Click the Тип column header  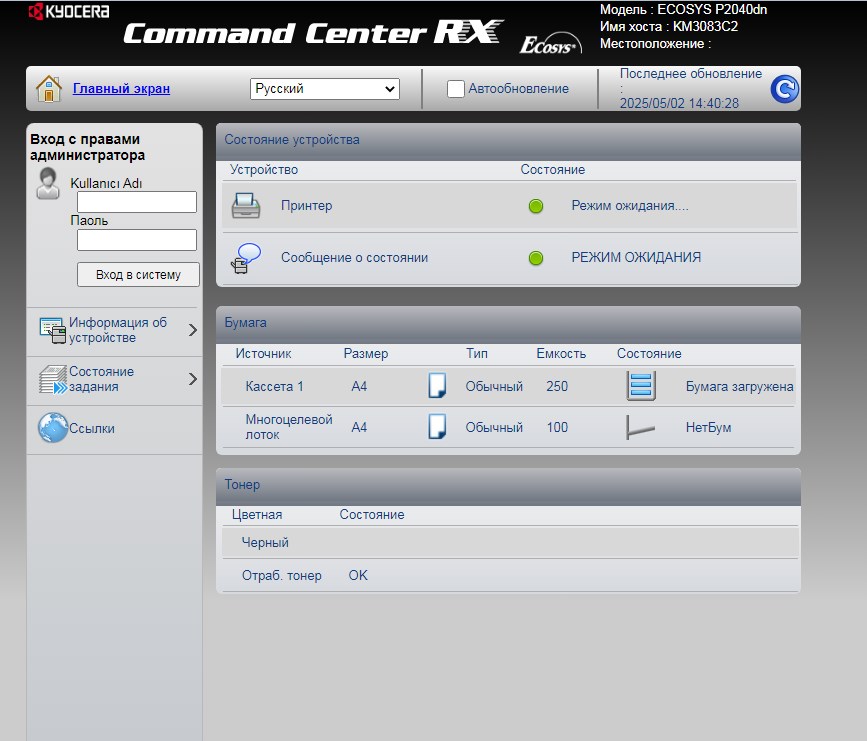pos(477,354)
